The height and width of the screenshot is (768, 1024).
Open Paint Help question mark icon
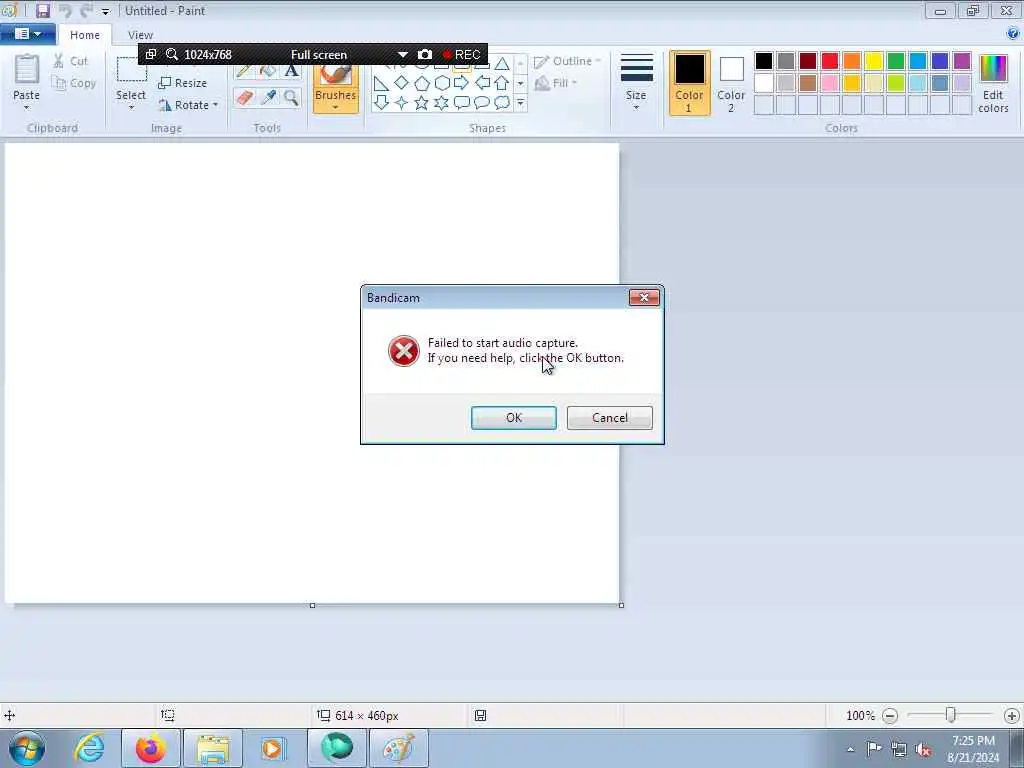coord(1013,34)
